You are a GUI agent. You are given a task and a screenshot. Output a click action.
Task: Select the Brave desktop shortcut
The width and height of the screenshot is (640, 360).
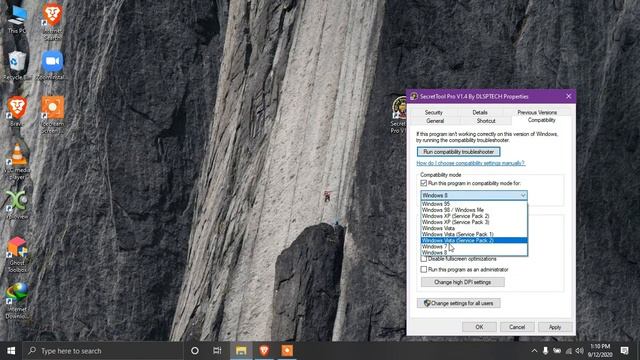[17, 111]
